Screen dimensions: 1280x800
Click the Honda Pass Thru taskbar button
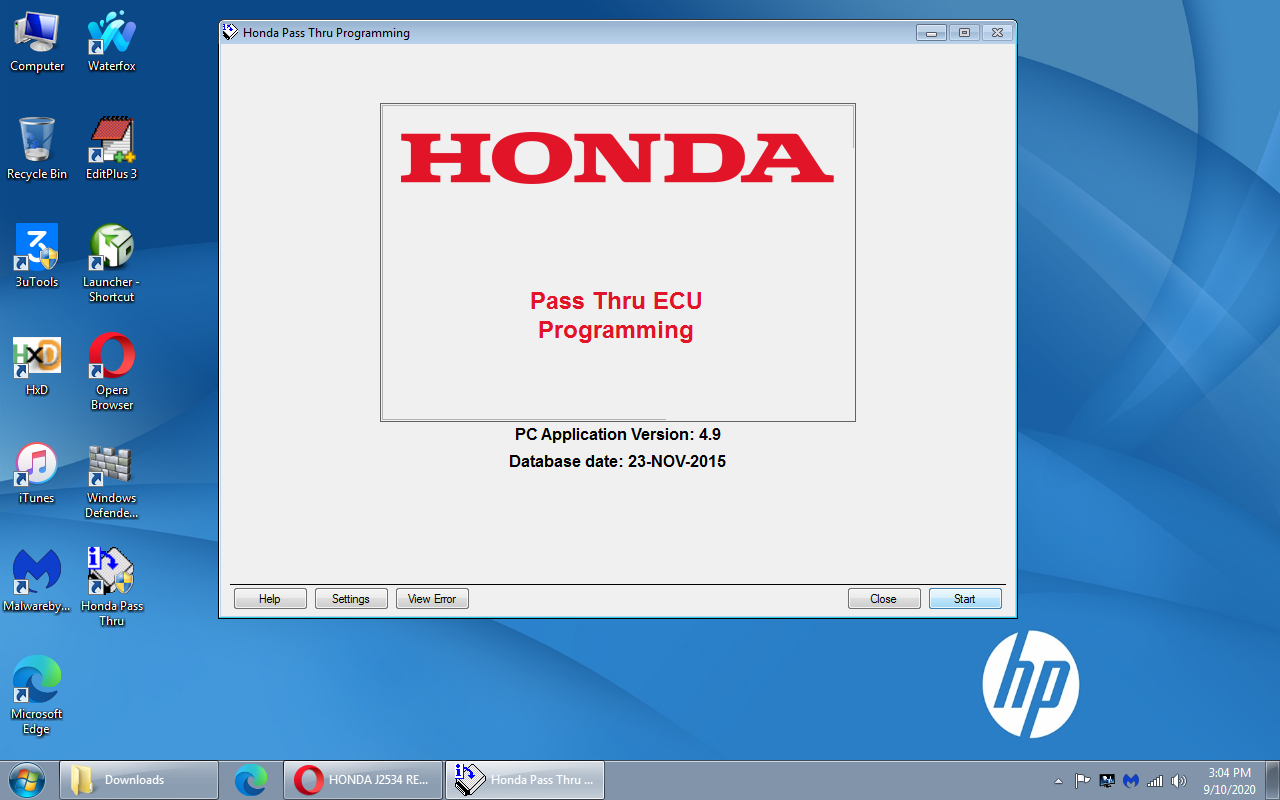524,780
